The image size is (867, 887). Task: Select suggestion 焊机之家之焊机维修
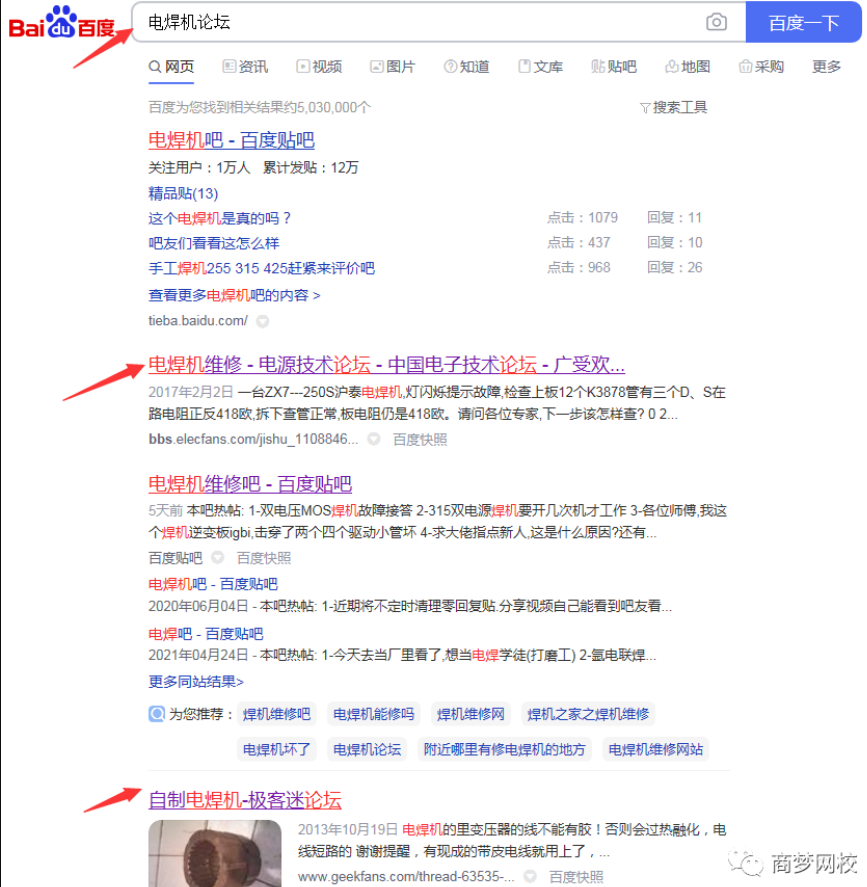(588, 714)
